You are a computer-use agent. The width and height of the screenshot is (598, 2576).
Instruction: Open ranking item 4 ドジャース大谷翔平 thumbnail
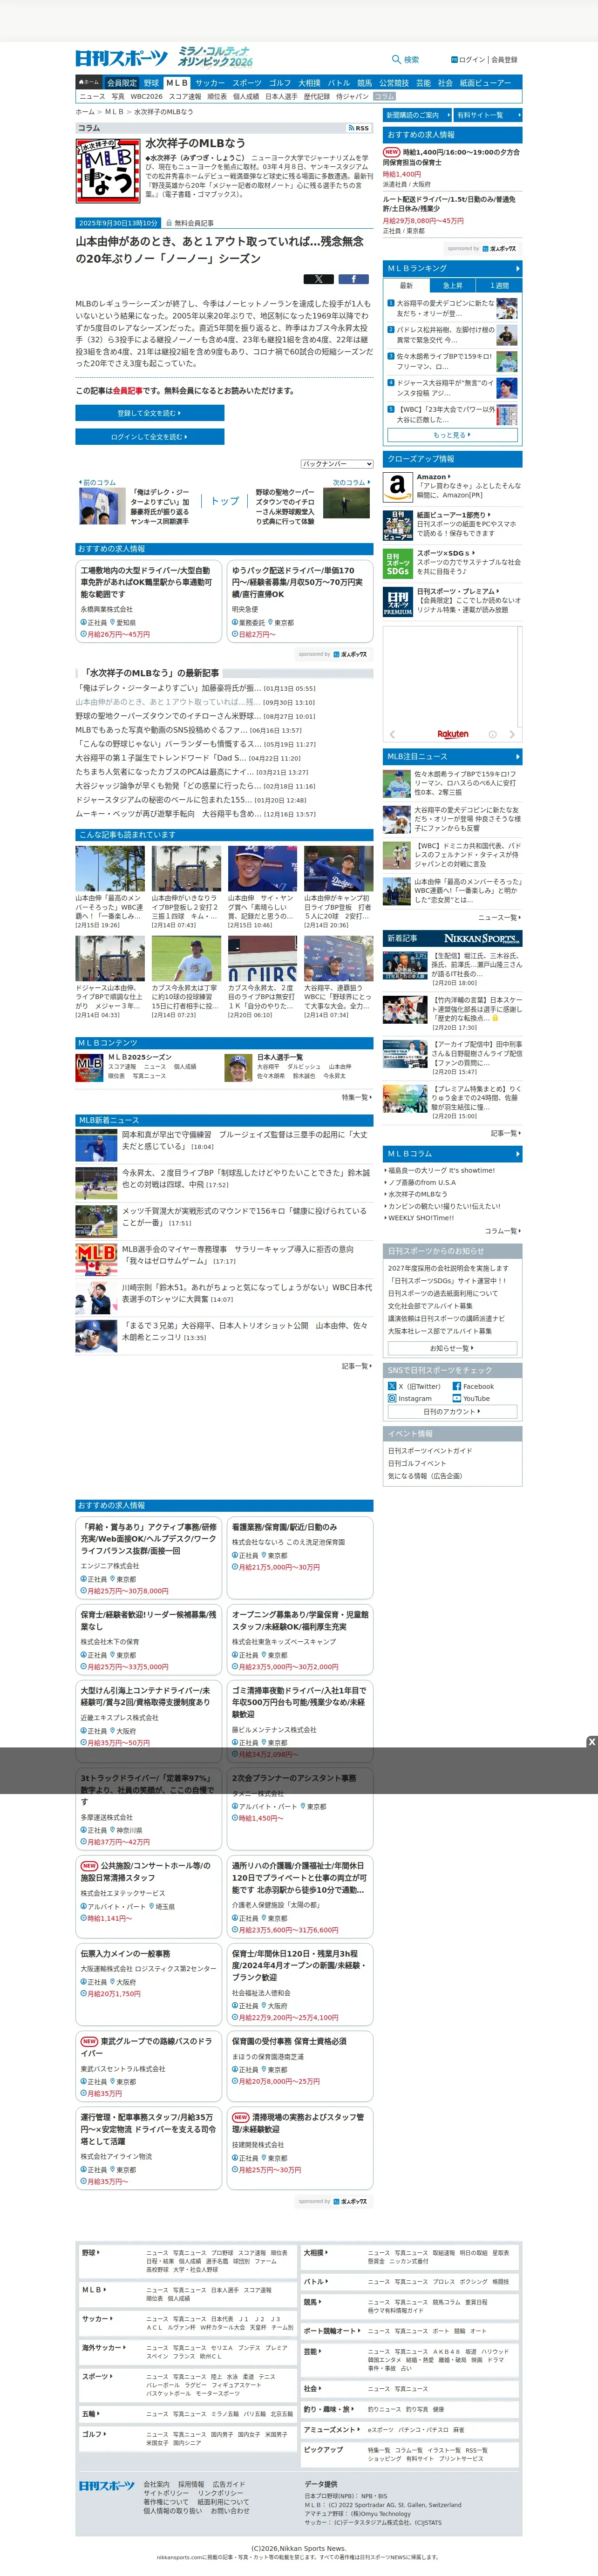[x=508, y=388]
